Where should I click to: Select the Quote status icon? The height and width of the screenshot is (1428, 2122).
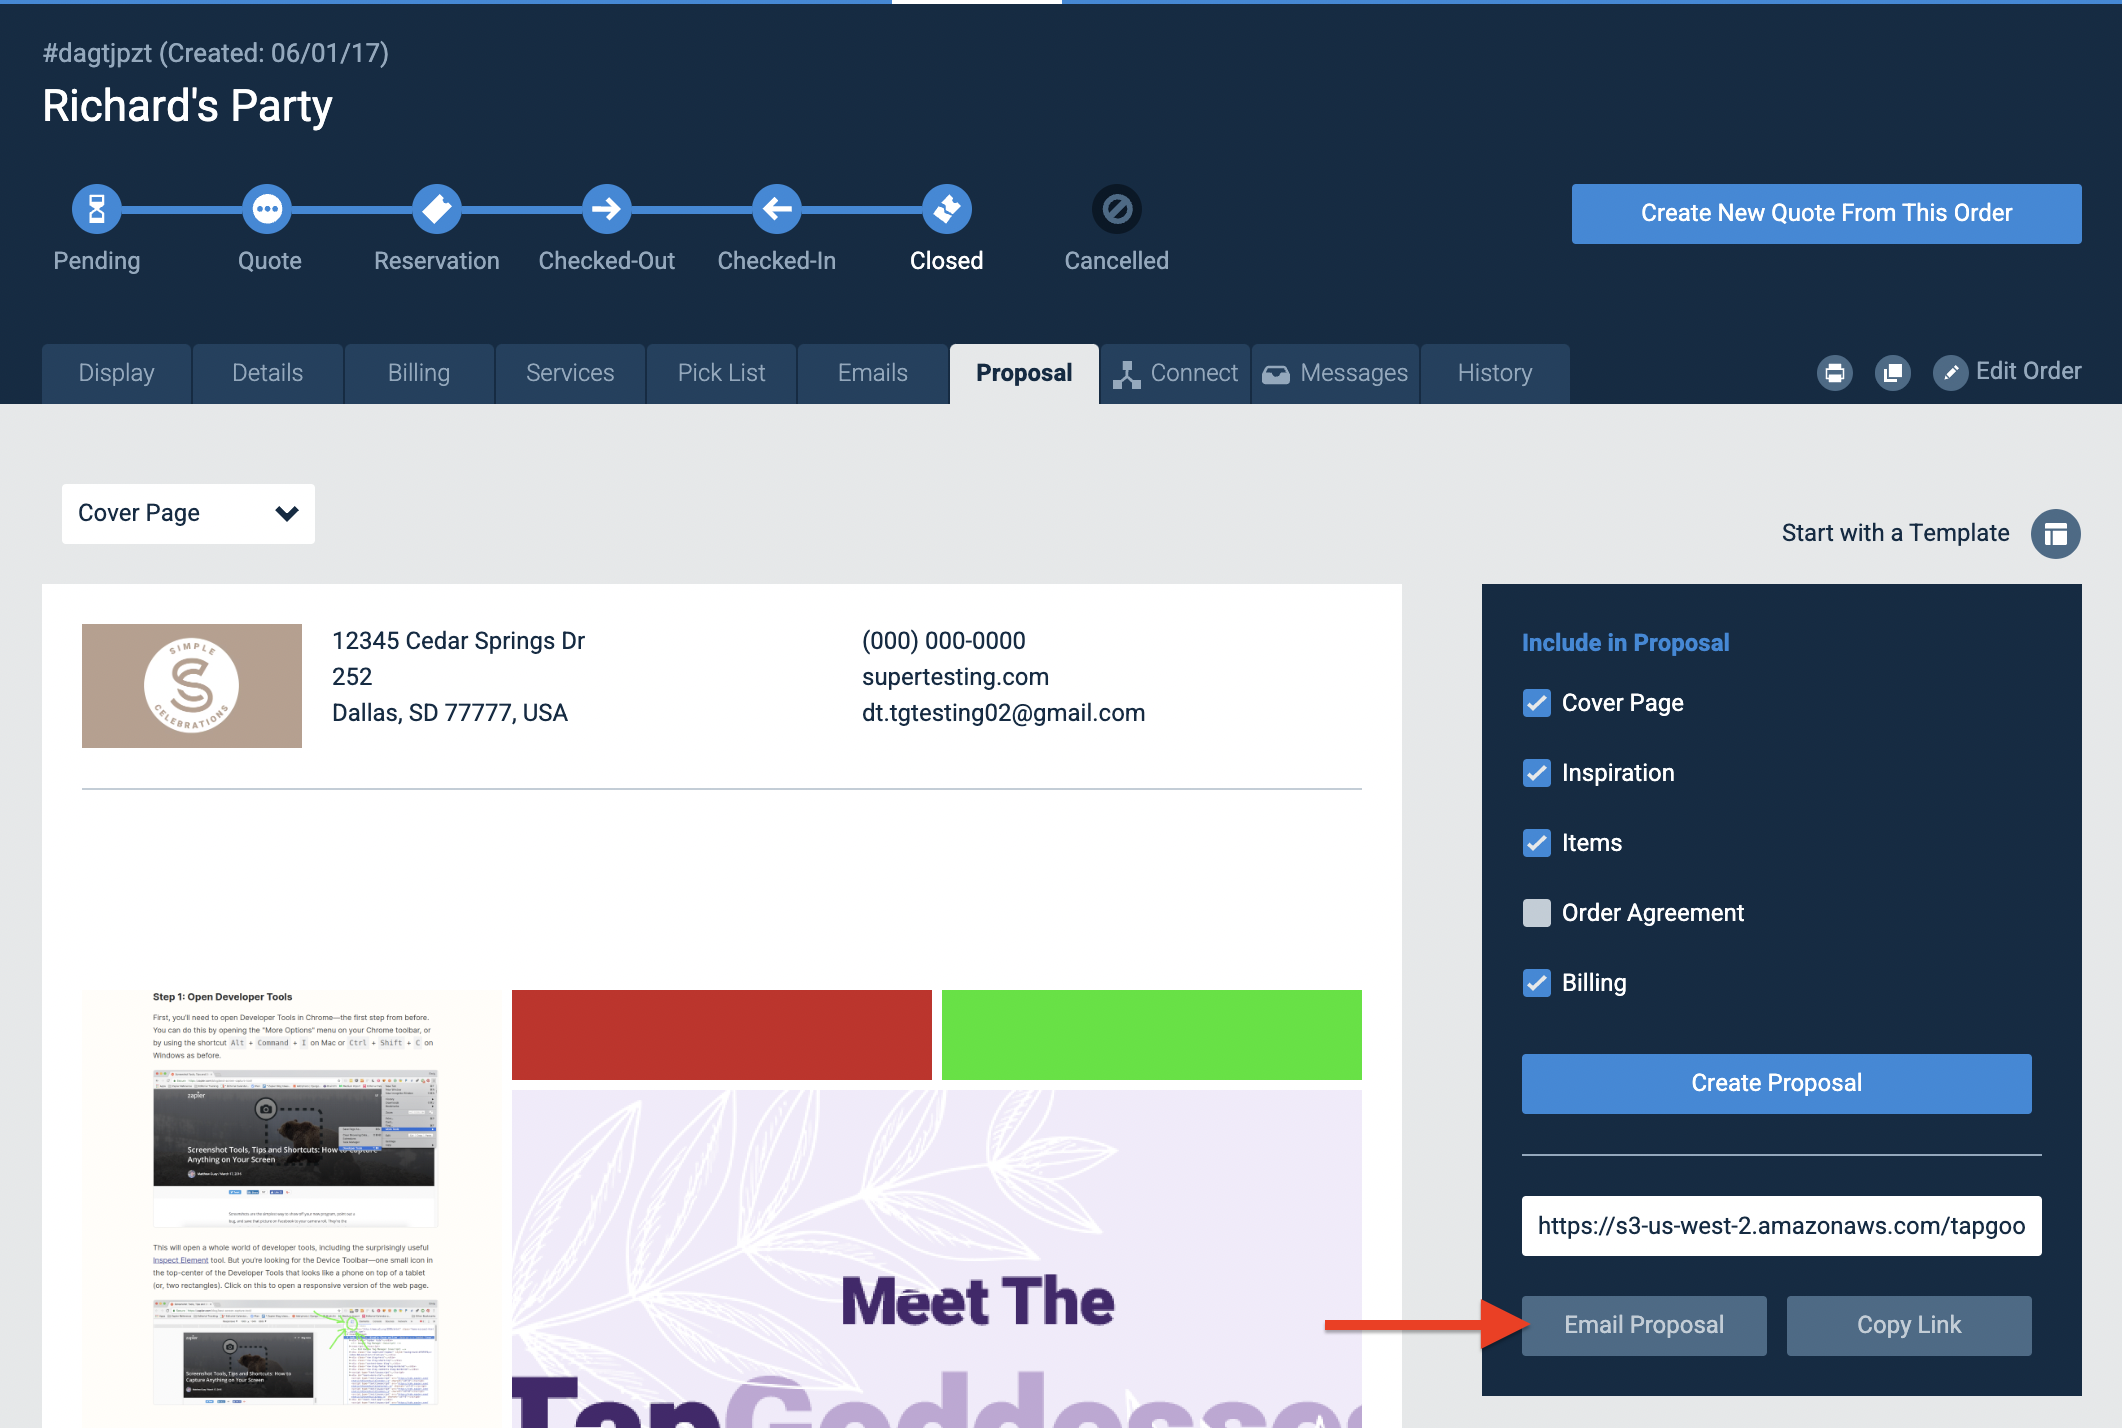coord(267,209)
